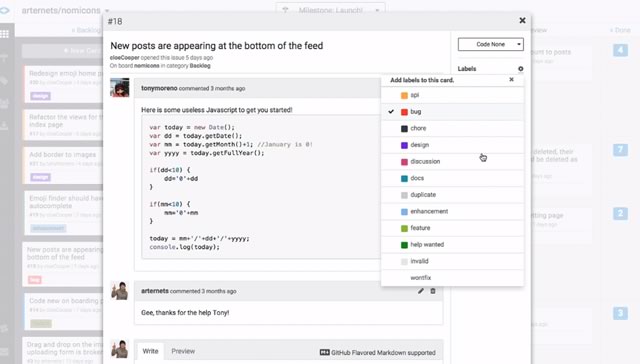This screenshot has height=364, width=640.
Task: Select the help wanted label row
Action: click(452, 245)
